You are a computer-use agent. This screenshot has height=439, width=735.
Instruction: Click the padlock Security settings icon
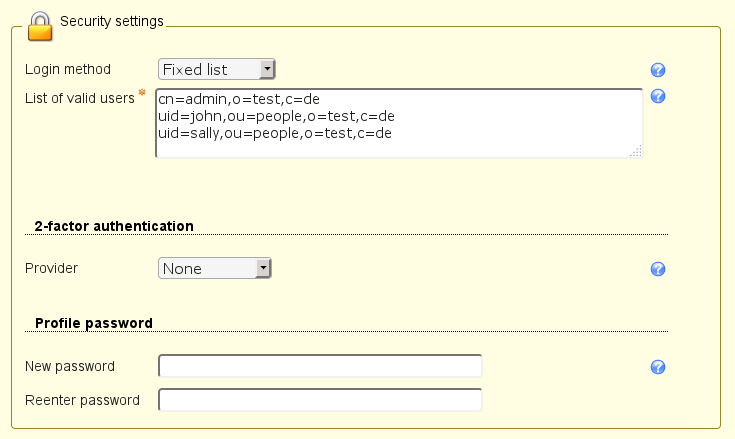click(x=40, y=26)
